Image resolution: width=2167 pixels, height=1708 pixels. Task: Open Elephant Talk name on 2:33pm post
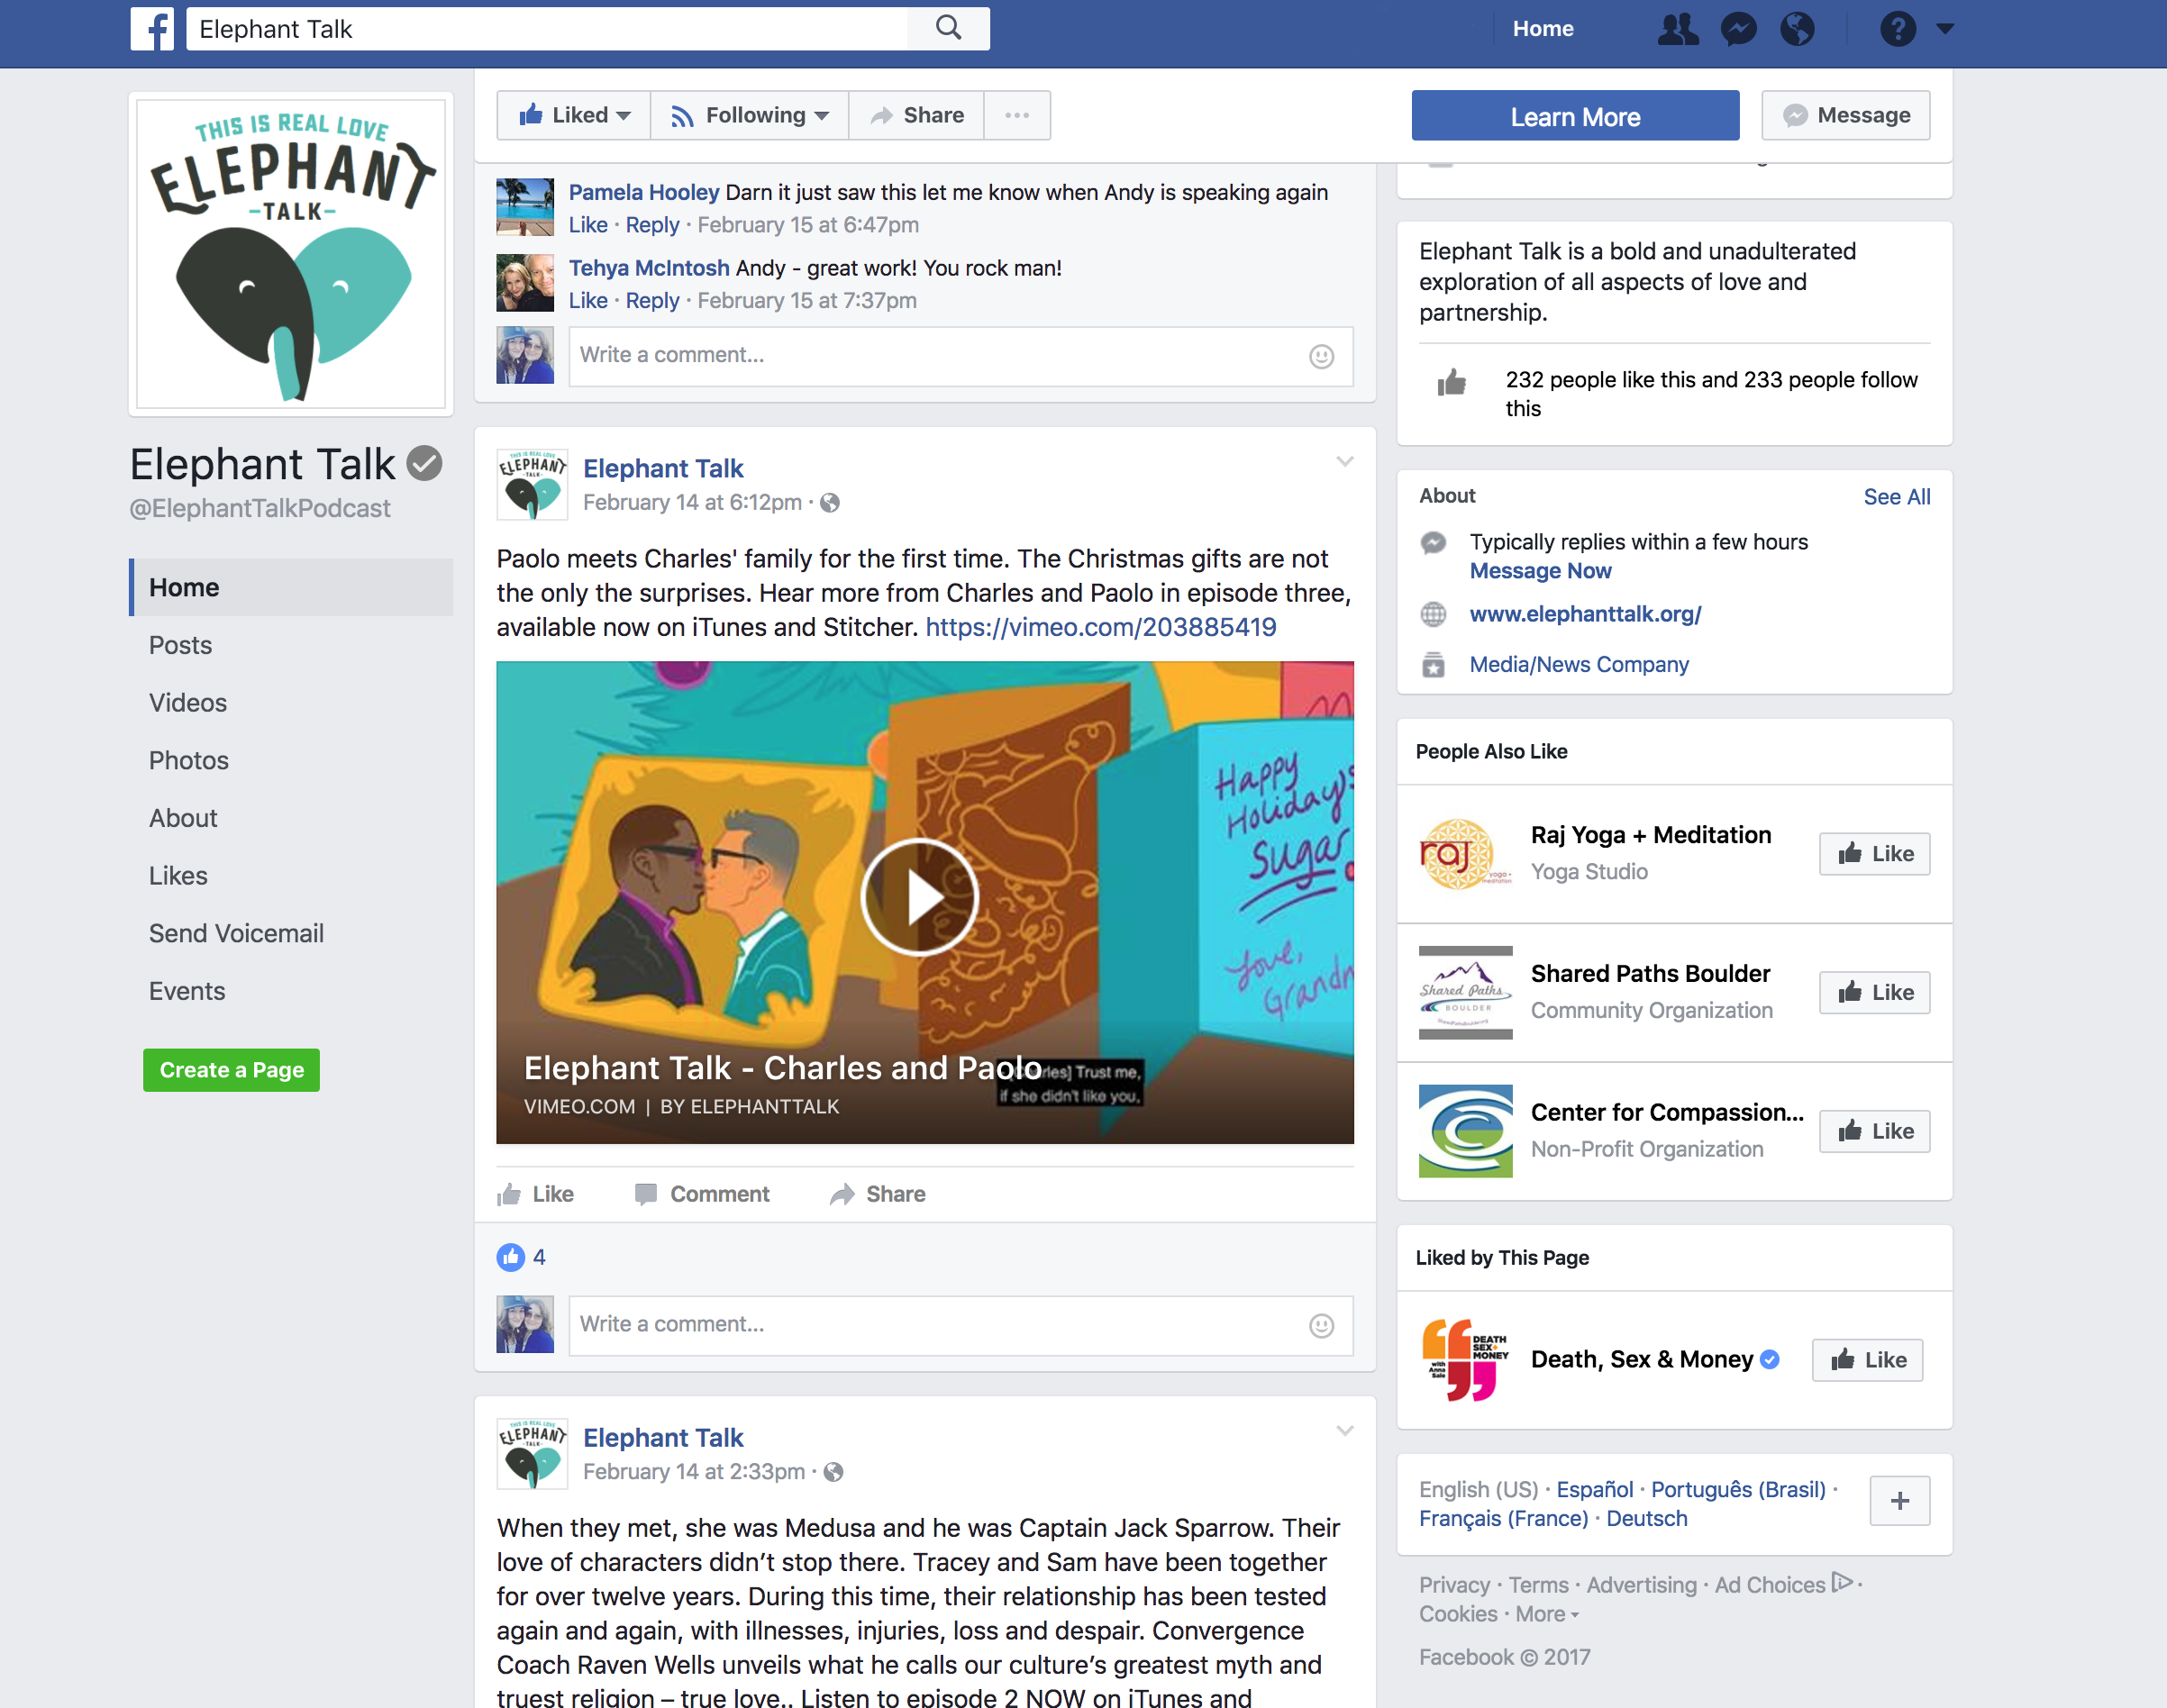pos(663,1437)
